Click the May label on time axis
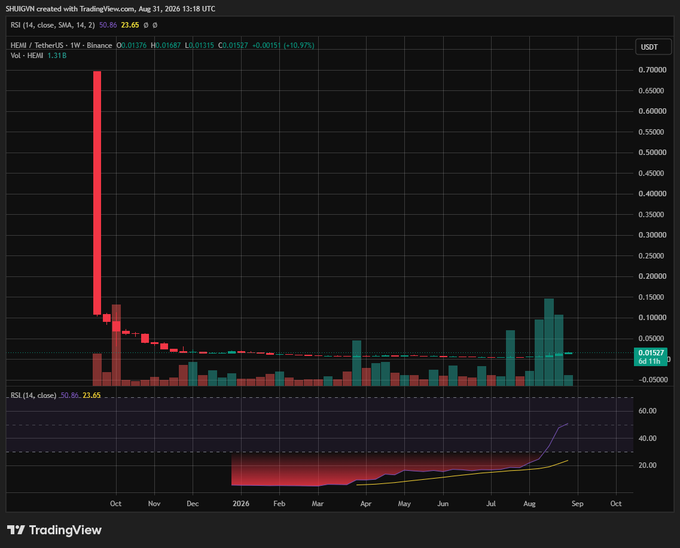Screen dimensions: 680x548 404,503
